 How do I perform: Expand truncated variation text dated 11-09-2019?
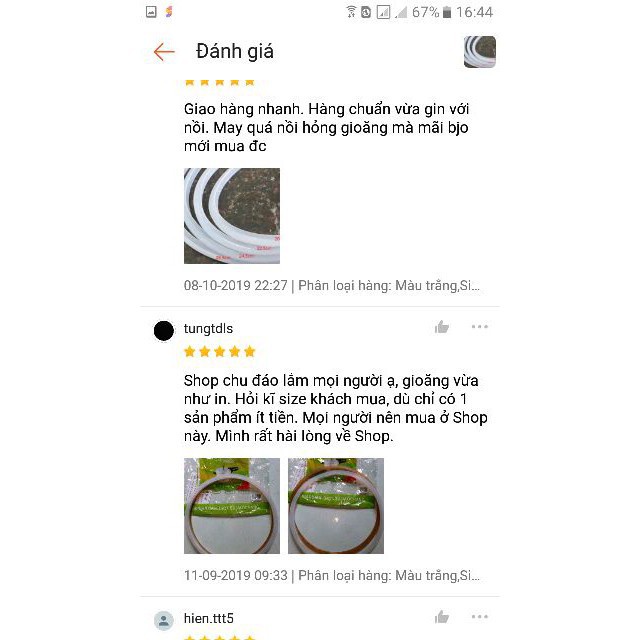tap(389, 576)
